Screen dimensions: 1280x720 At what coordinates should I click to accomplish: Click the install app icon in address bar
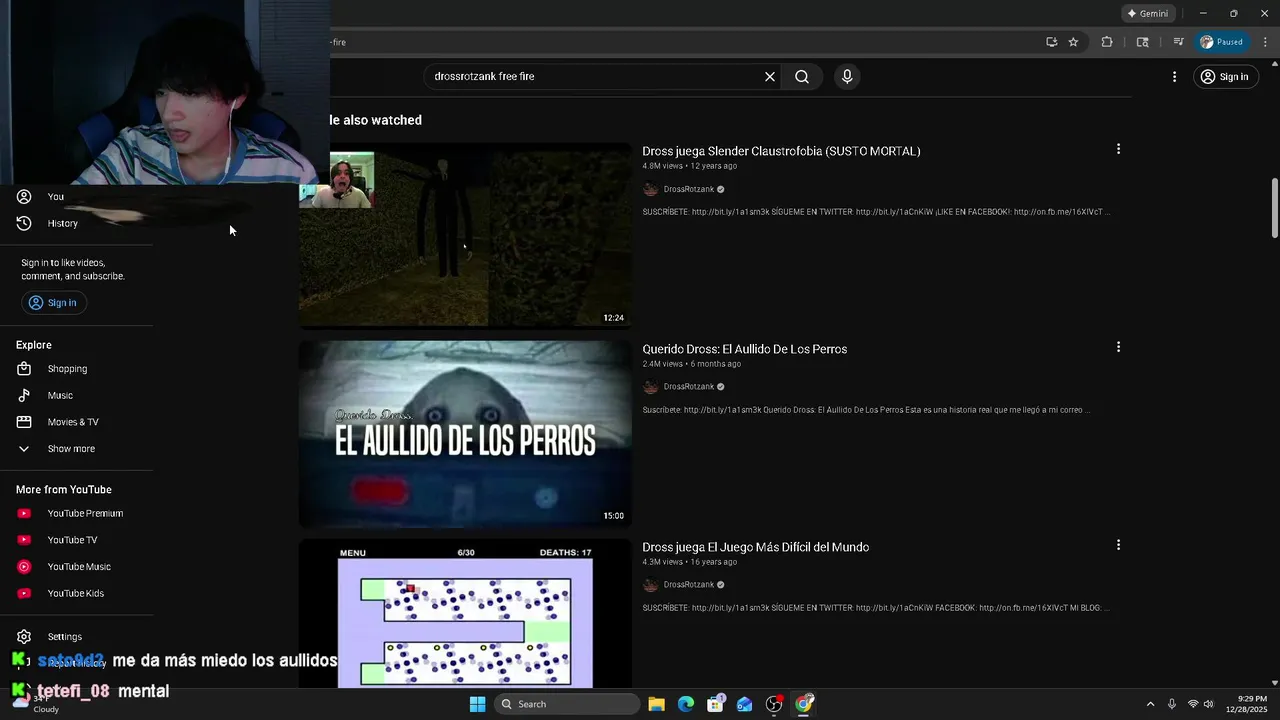coord(1051,42)
